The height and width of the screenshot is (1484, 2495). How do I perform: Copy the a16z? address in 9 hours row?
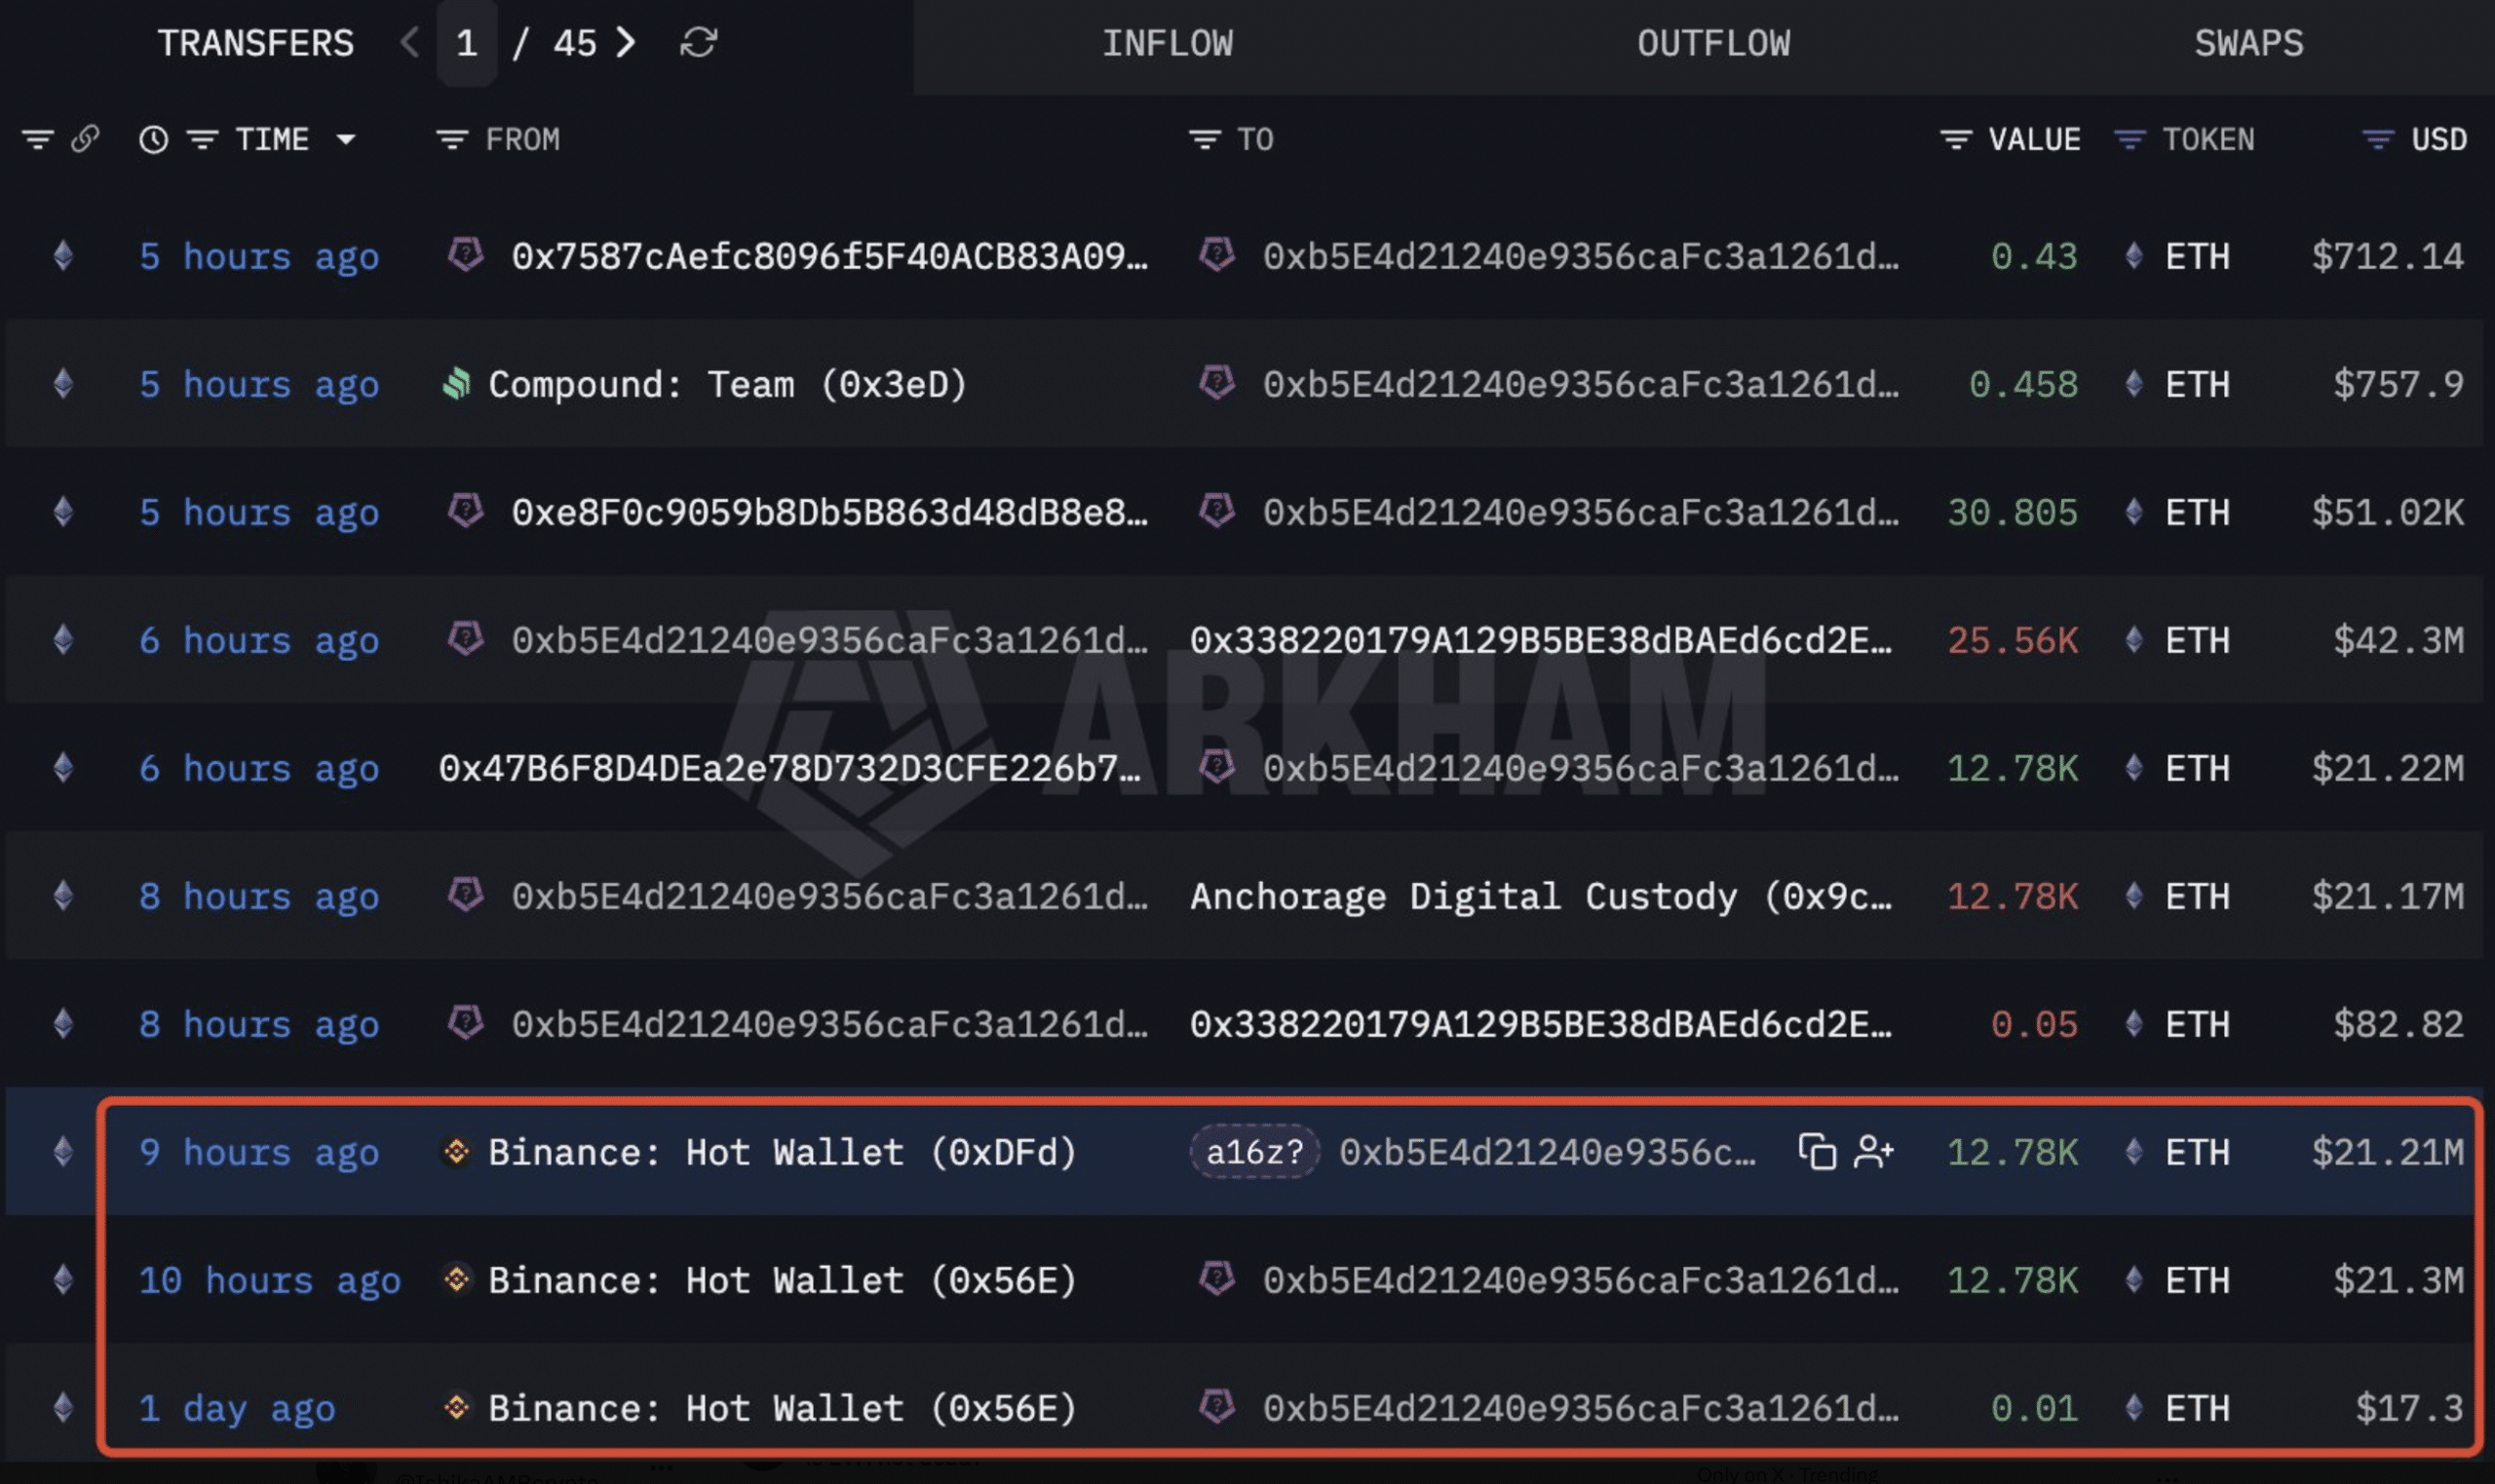[x=1816, y=1151]
